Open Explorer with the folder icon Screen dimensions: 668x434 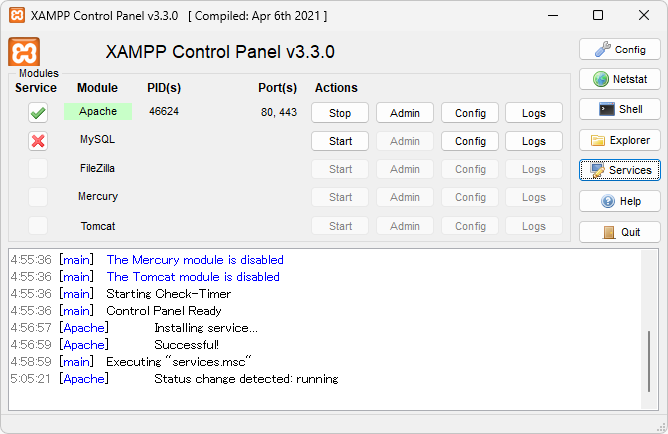(x=619, y=140)
